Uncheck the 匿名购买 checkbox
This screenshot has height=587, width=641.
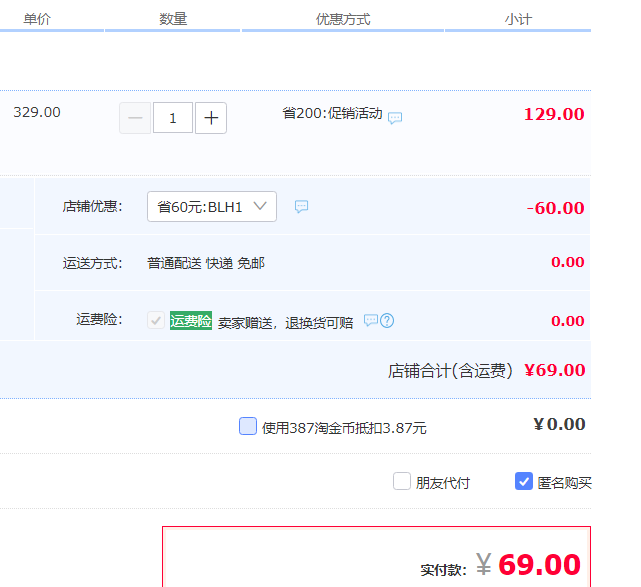pyautogui.click(x=524, y=482)
